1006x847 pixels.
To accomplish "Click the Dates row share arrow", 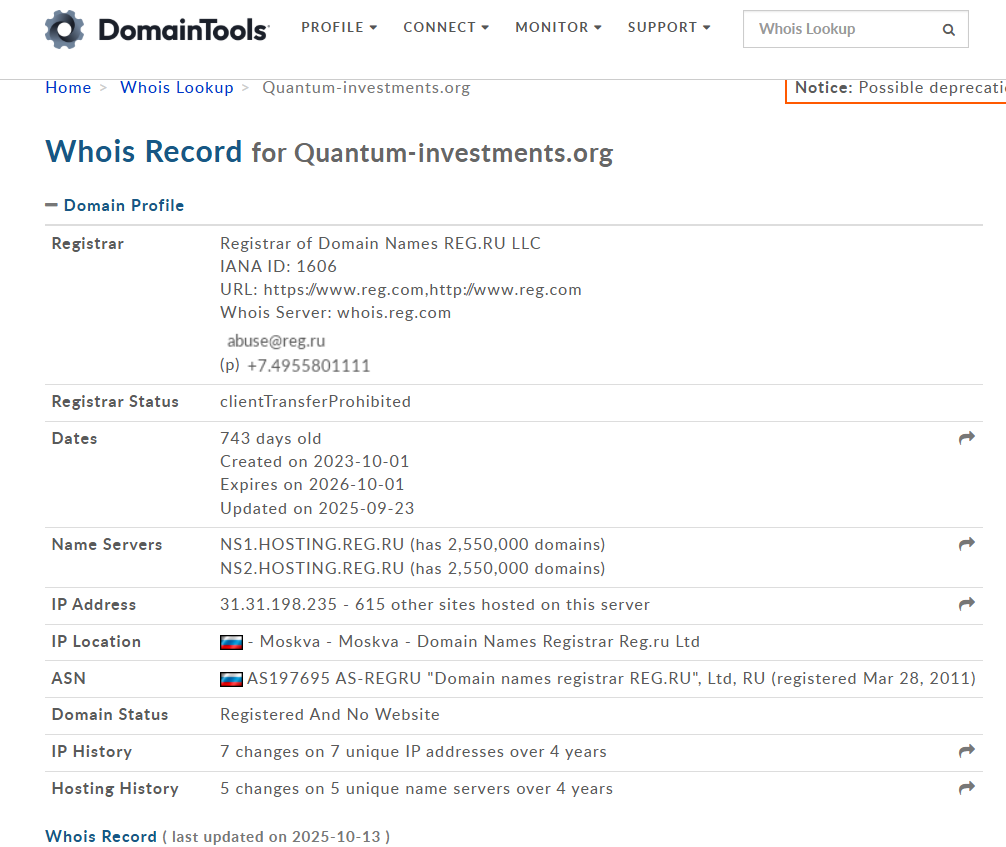I will [966, 438].
